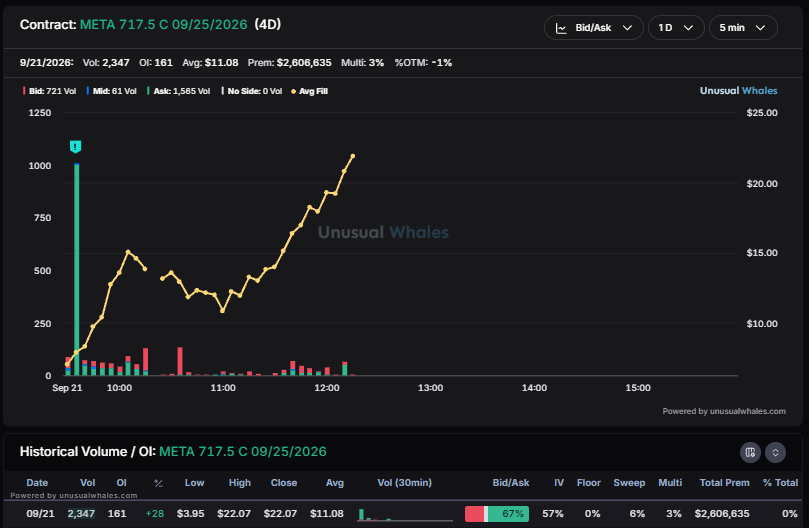Click the expand/collapse icon in Historical Volume panel

click(775, 453)
